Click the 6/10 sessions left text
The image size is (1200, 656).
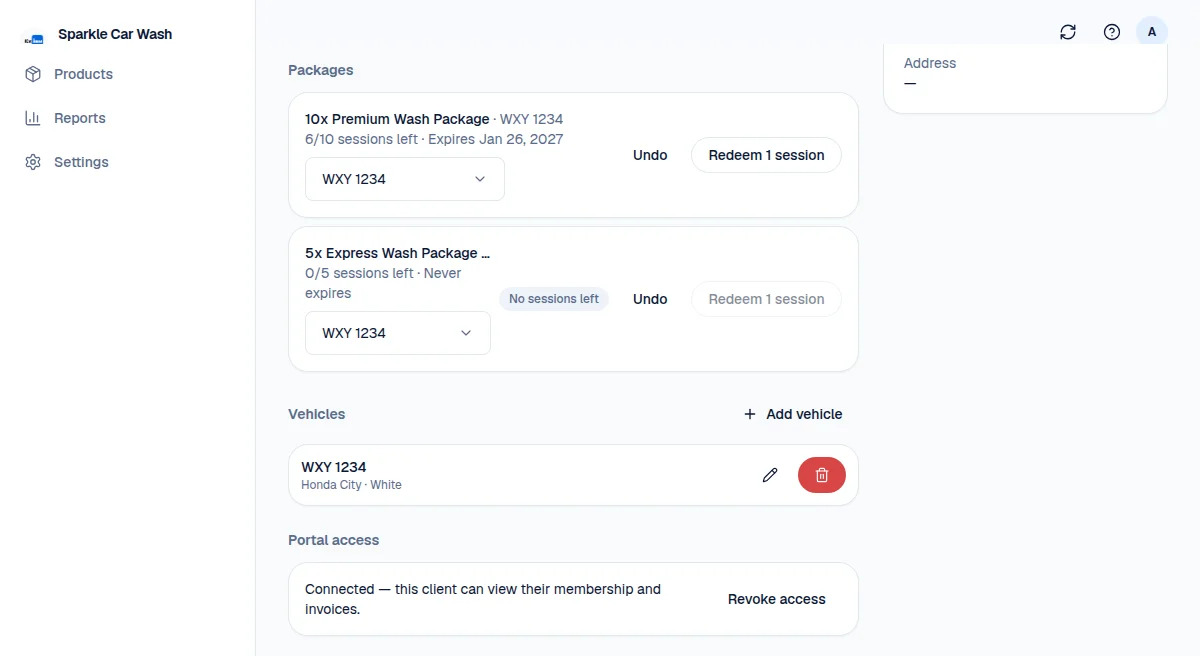(361, 139)
